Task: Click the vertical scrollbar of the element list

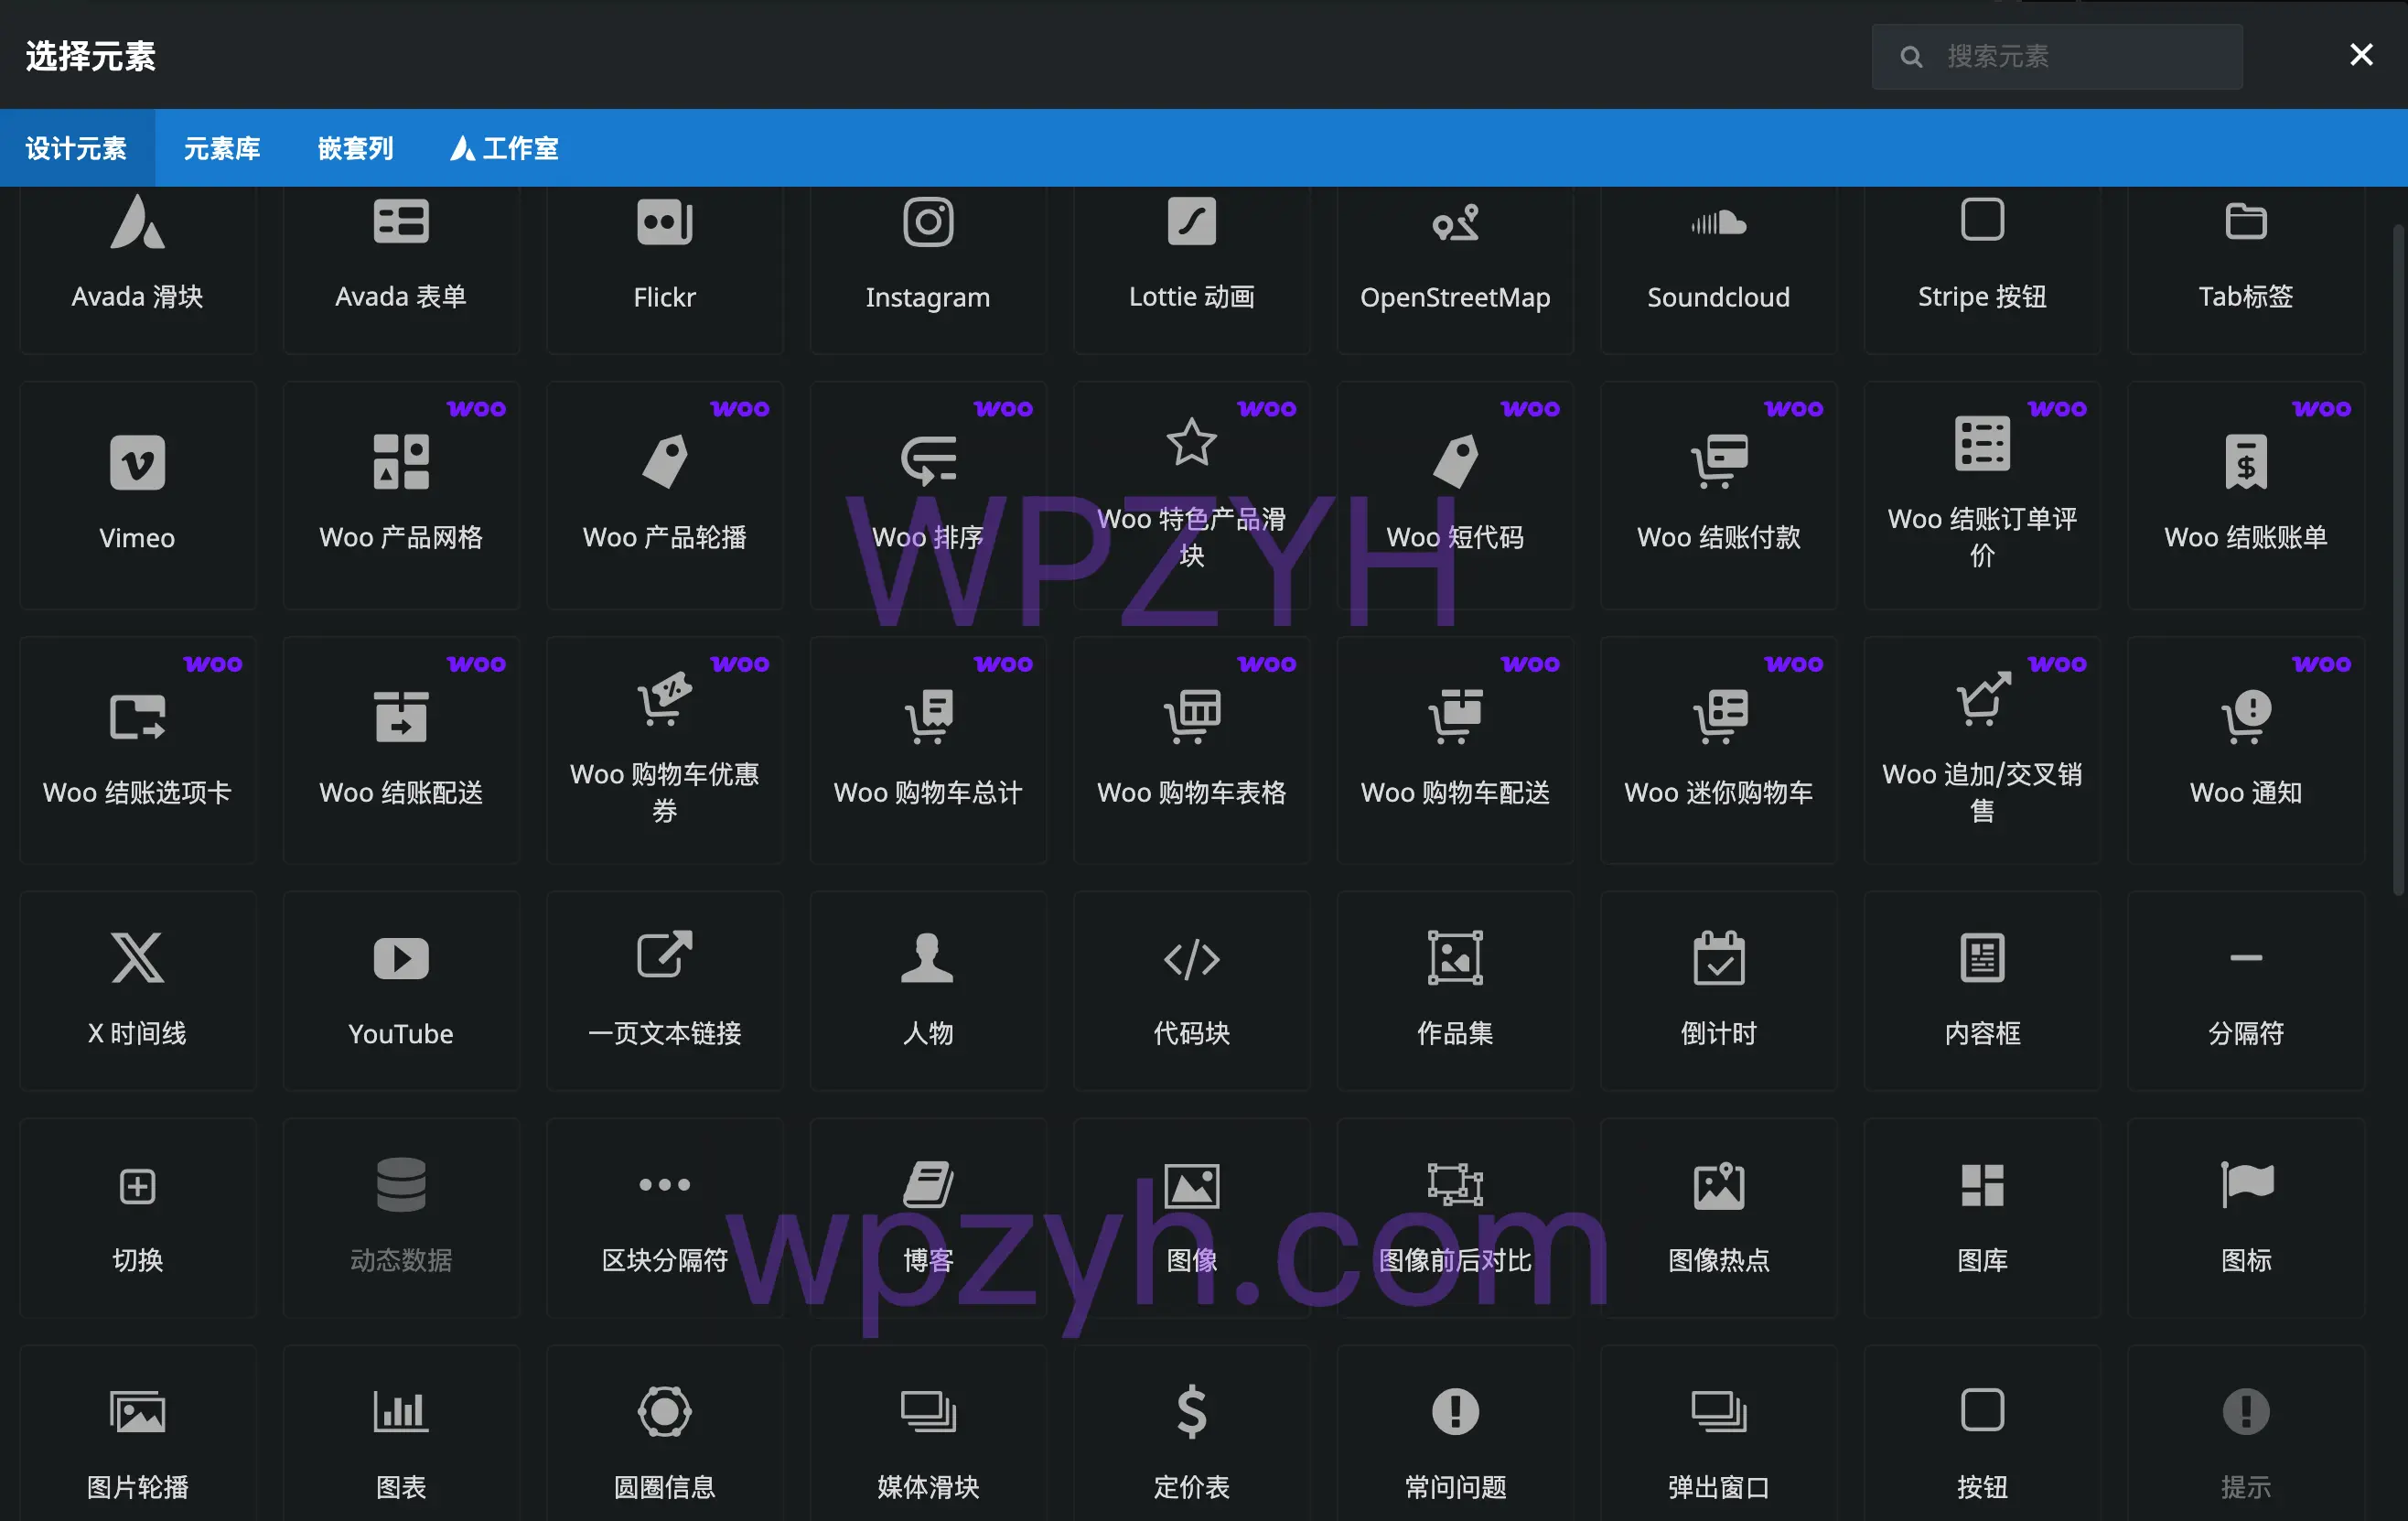Action: (x=2398, y=560)
